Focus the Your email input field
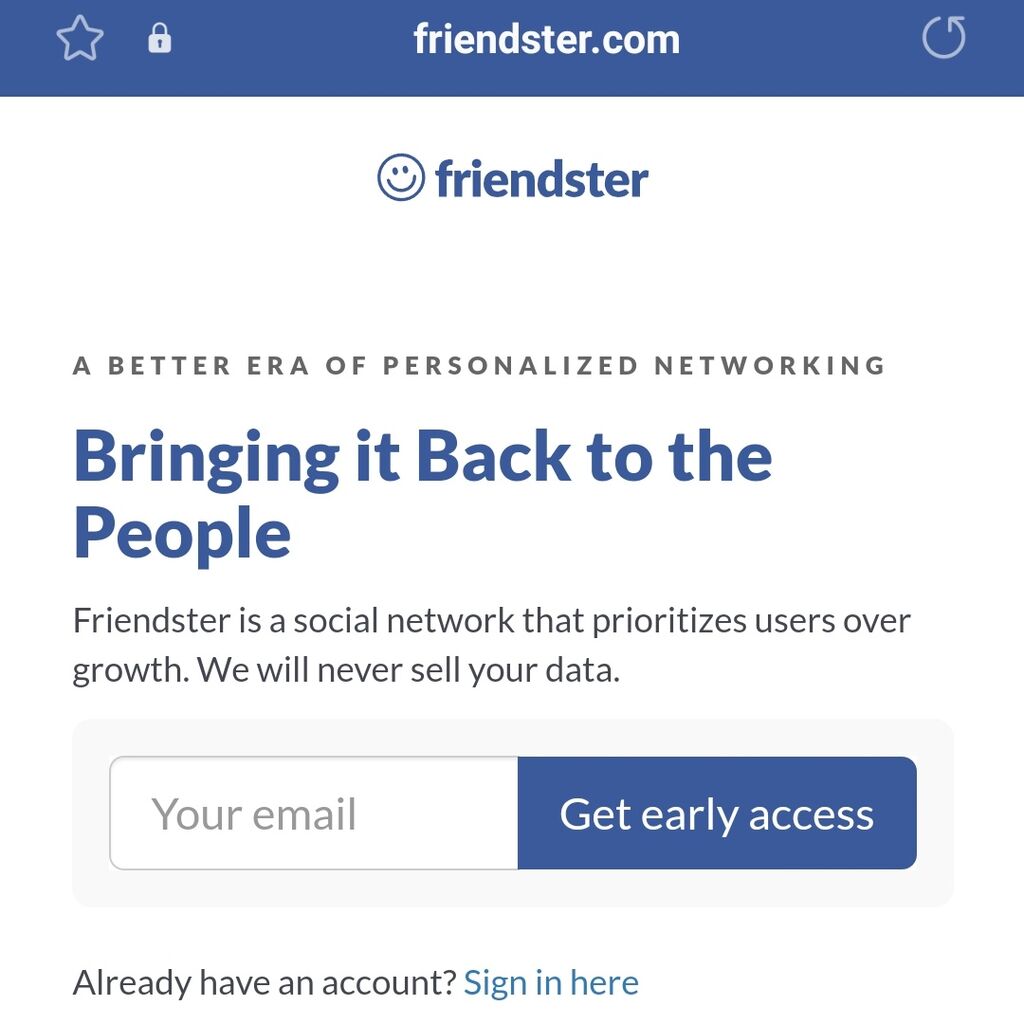This screenshot has height=1024, width=1024. [x=314, y=813]
